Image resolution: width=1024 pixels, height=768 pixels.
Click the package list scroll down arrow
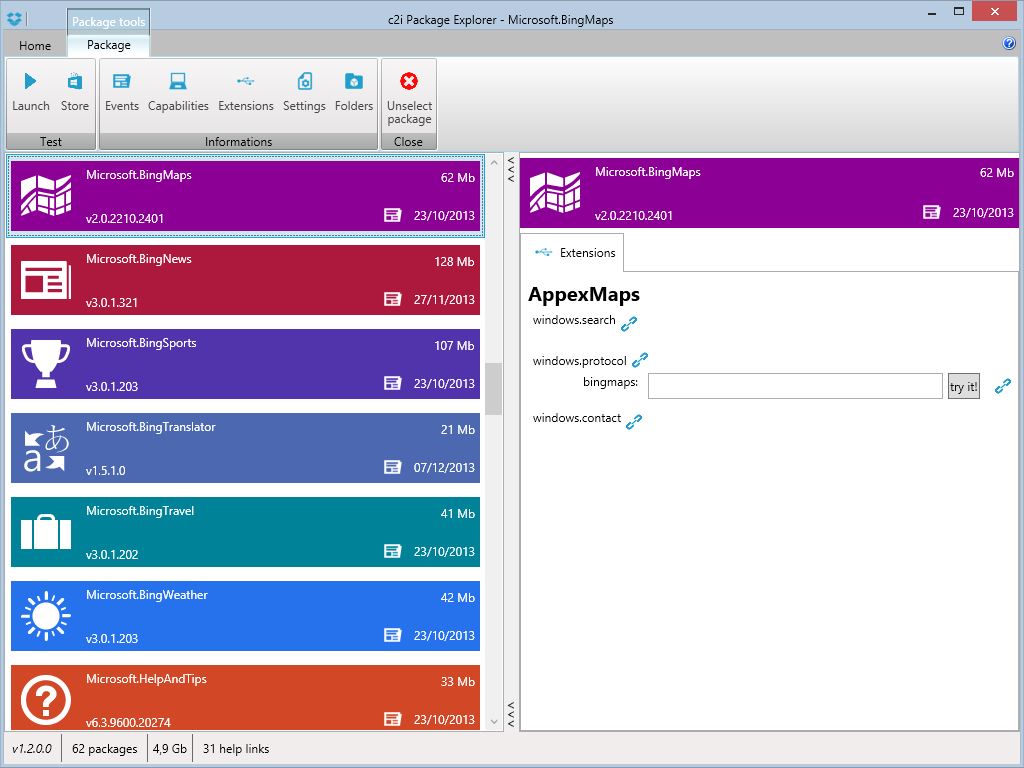click(494, 722)
